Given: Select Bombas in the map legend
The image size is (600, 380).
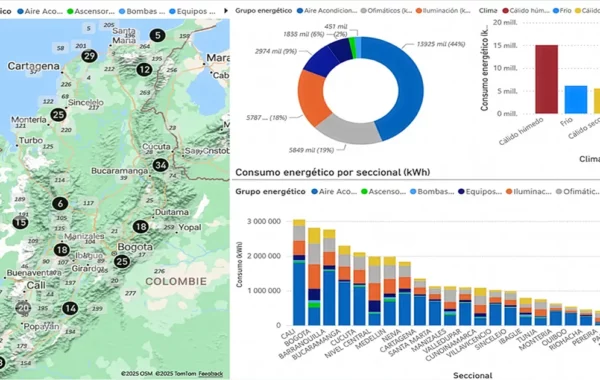Looking at the screenshot, I should (x=142, y=11).
